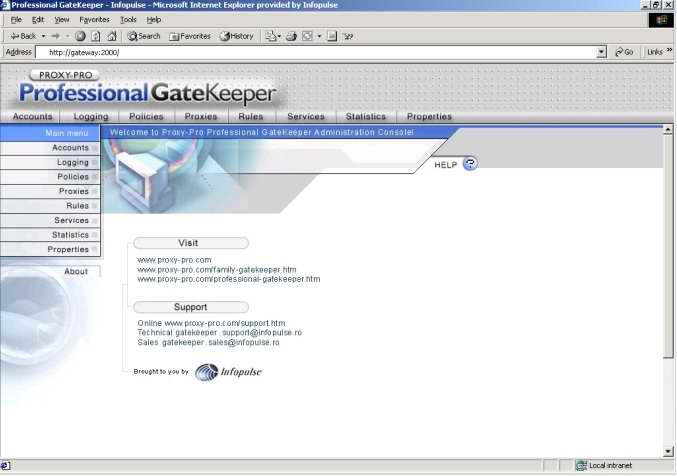This screenshot has height=476, width=677.
Task: Expand the address bar dropdown
Action: tap(601, 52)
